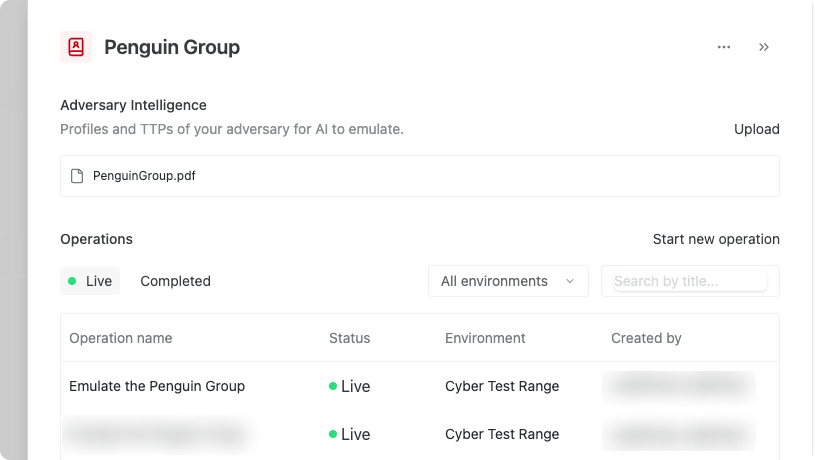Collapse the panel with double-chevron icon
This screenshot has width=815, height=460.
click(x=764, y=47)
